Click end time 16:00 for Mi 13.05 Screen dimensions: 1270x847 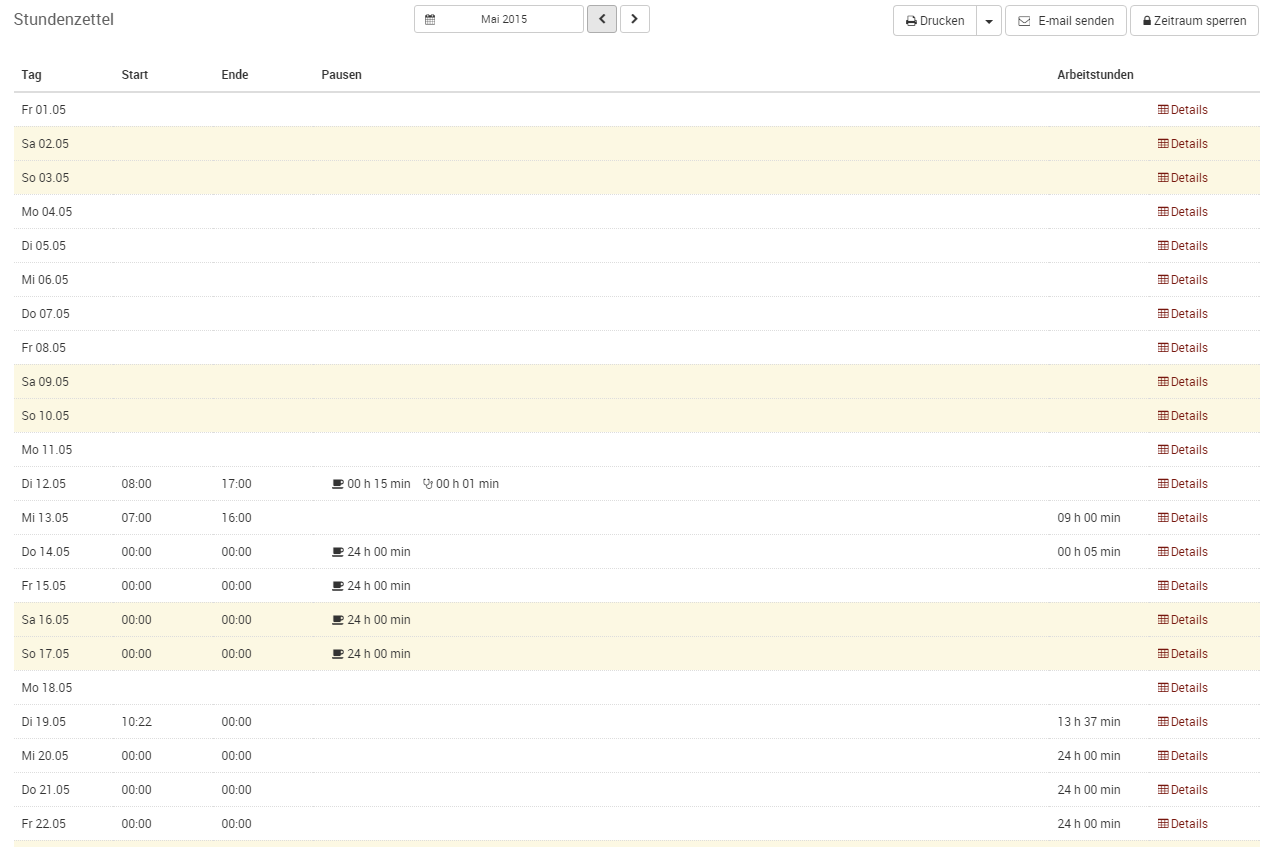coord(237,518)
